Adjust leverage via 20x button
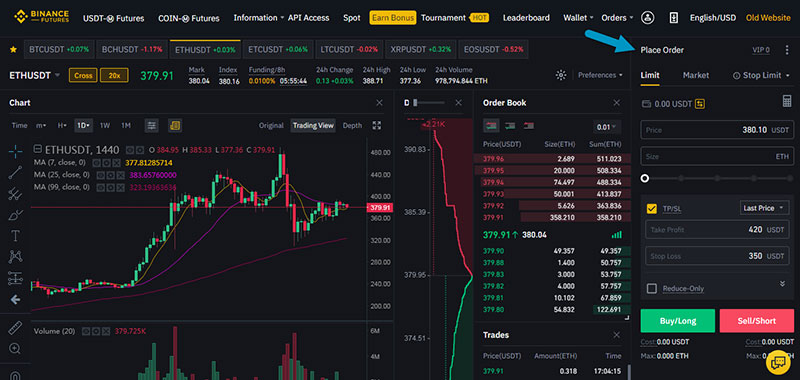 pos(114,75)
